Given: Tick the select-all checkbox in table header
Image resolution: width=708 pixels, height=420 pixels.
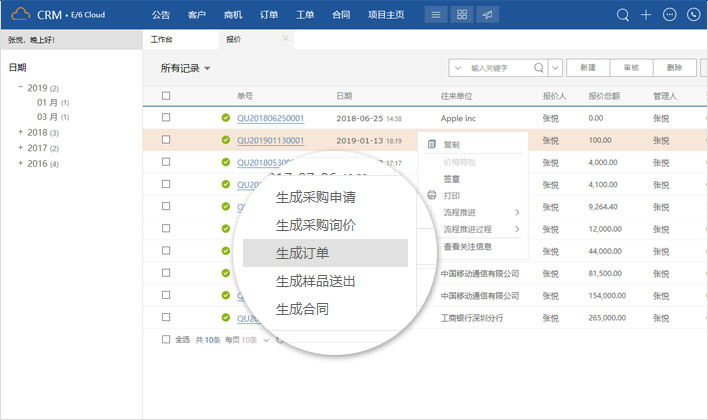Looking at the screenshot, I should 166,96.
